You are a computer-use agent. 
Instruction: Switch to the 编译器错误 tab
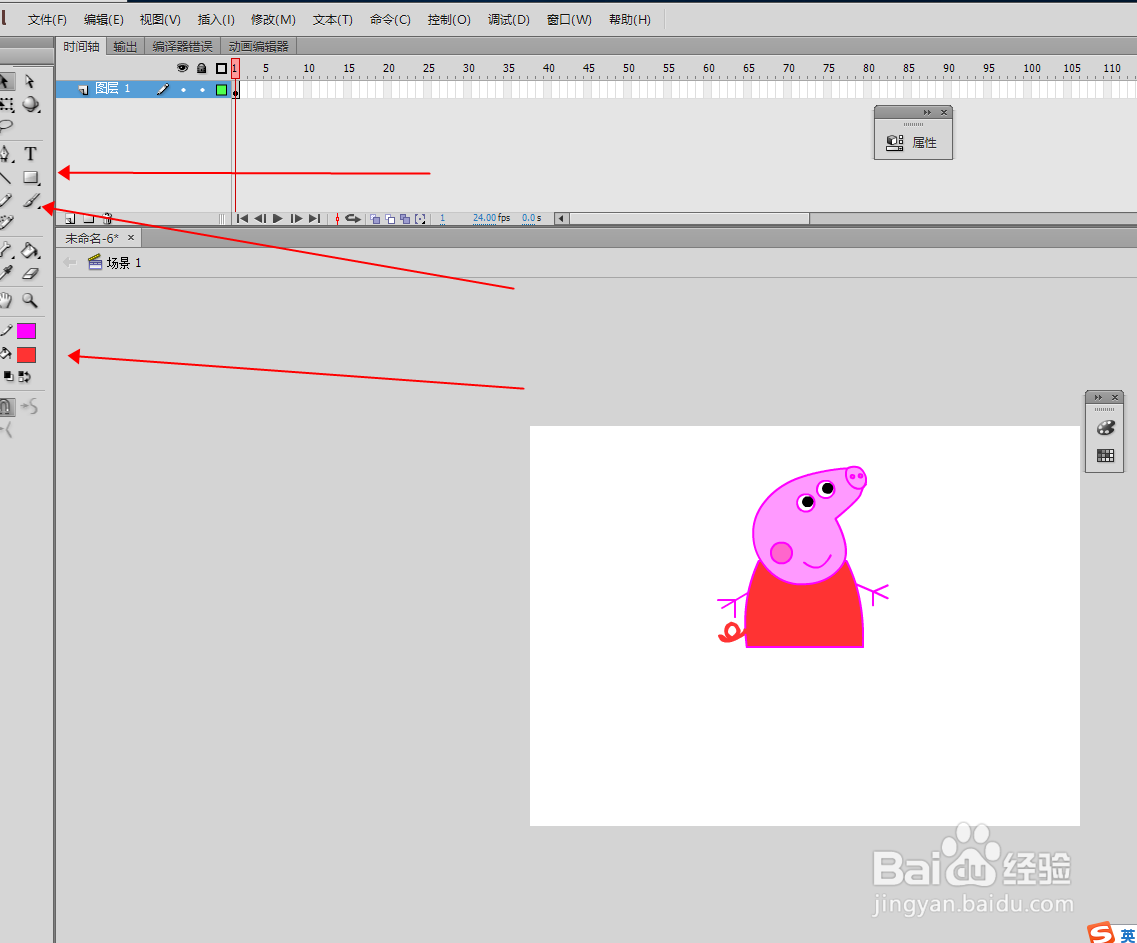tap(183, 46)
